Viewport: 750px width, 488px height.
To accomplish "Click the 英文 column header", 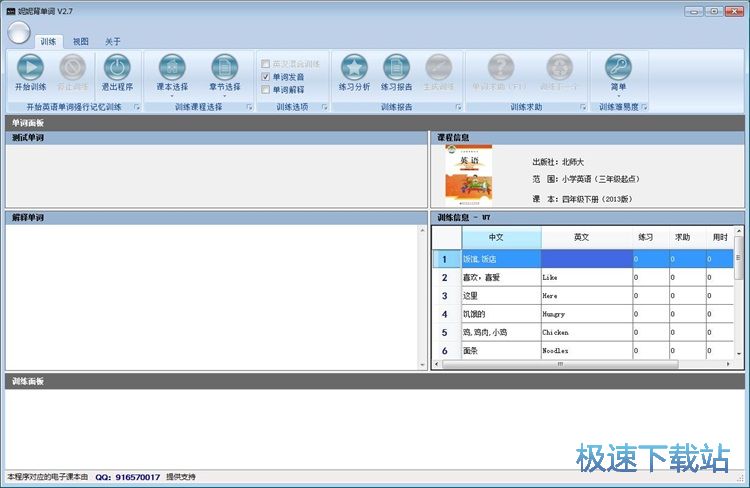I will (x=586, y=237).
